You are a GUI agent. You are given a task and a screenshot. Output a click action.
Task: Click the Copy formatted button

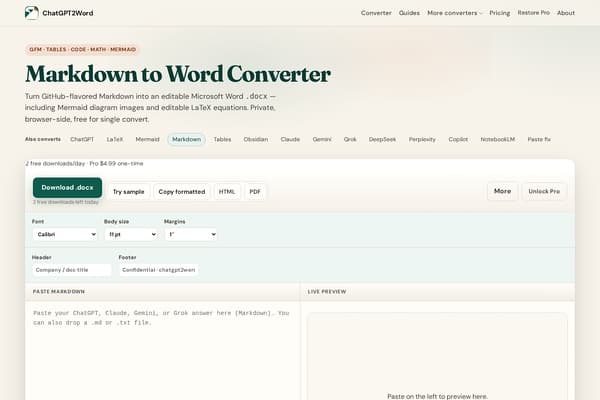(182, 192)
